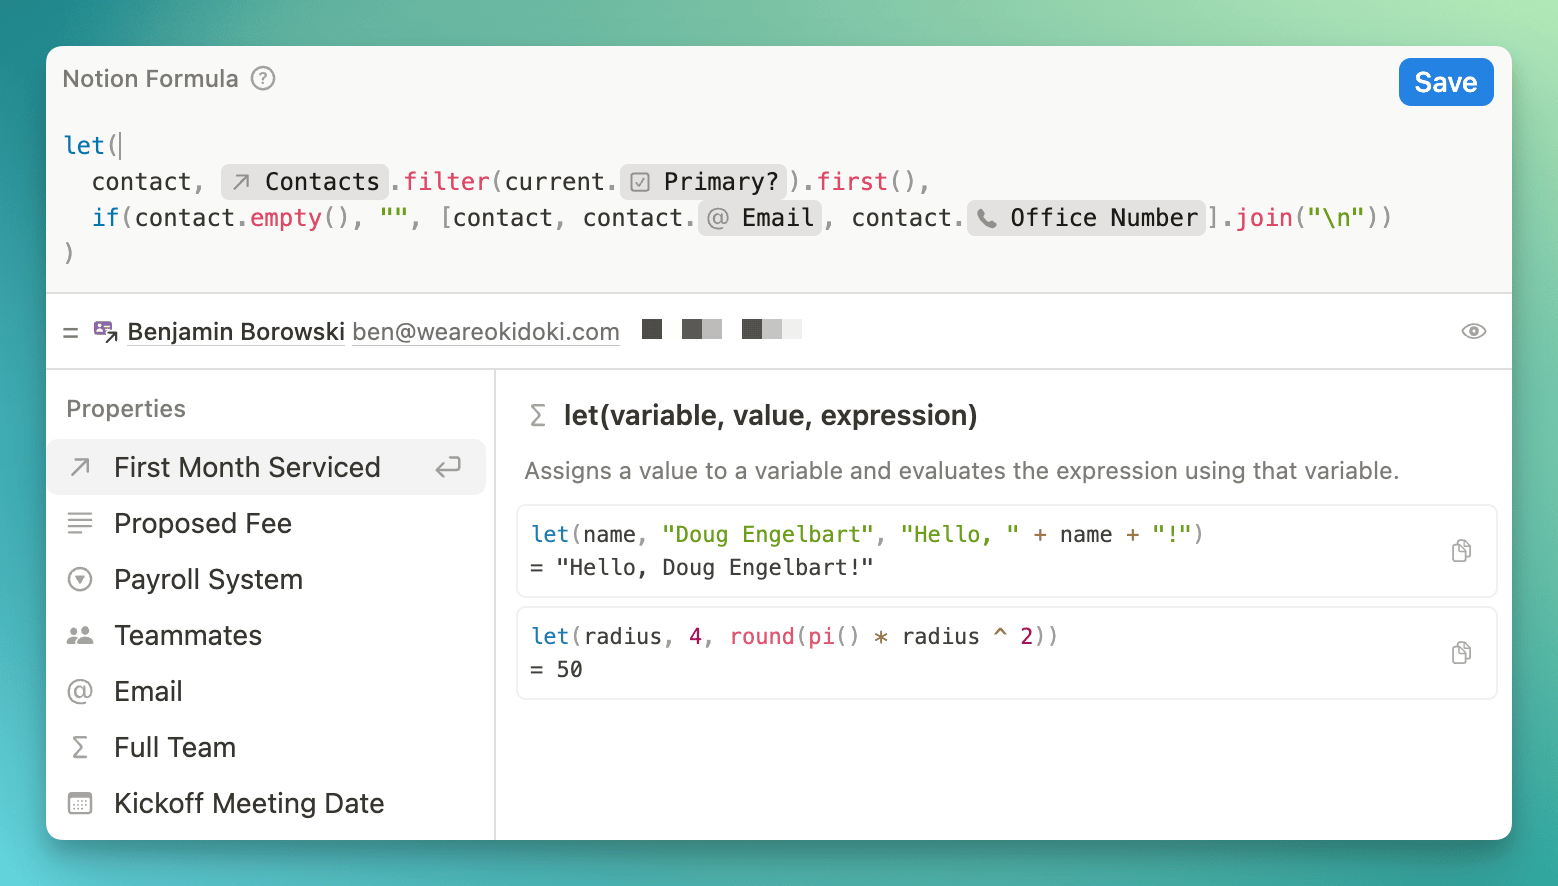This screenshot has height=886, width=1558.
Task: Select Proposed Fee property
Action: coord(203,523)
